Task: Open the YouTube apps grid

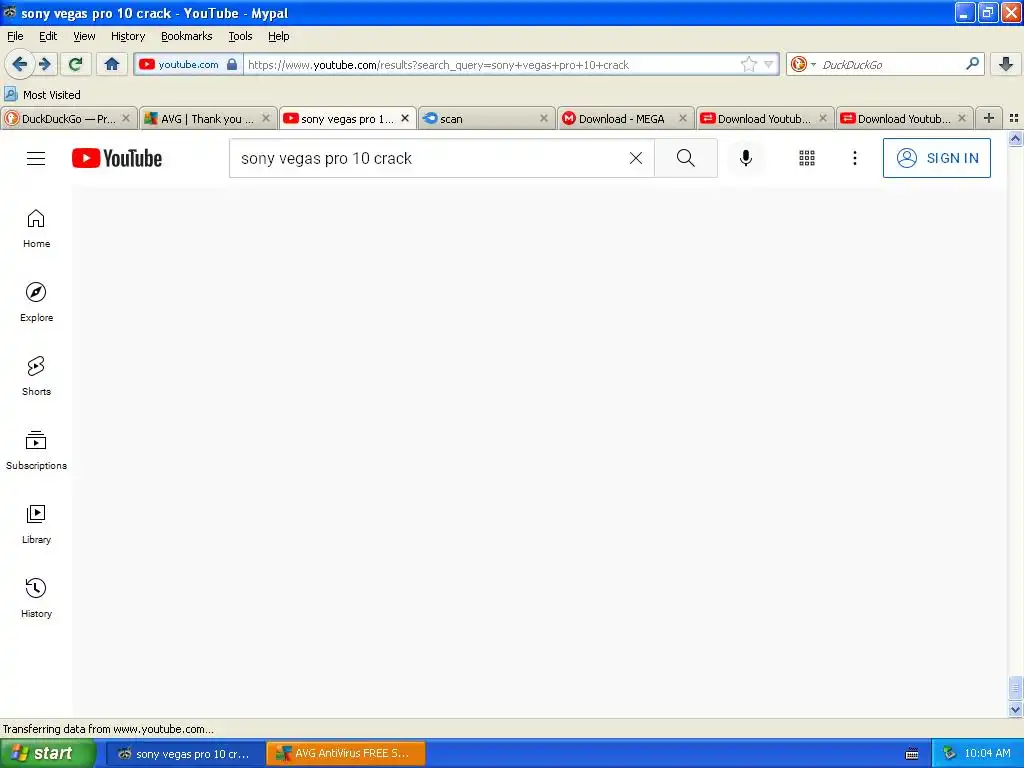Action: [x=807, y=158]
